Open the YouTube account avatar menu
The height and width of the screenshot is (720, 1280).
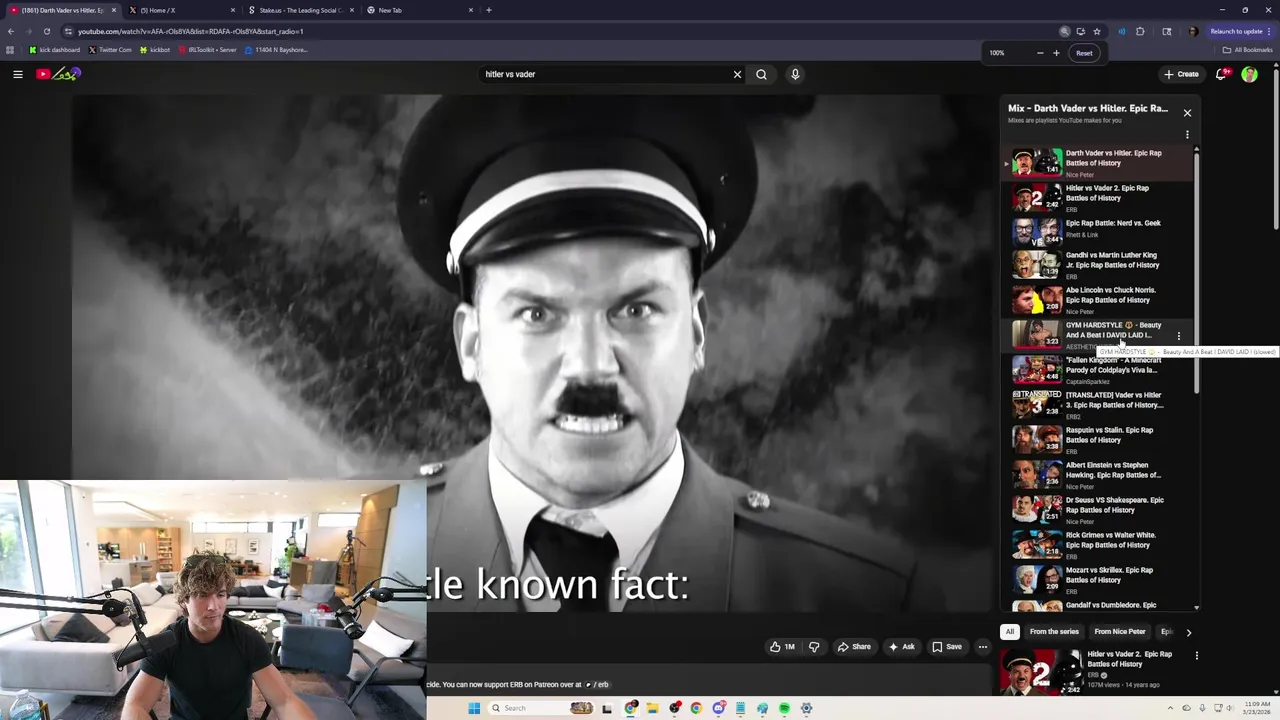pyautogui.click(x=1249, y=74)
